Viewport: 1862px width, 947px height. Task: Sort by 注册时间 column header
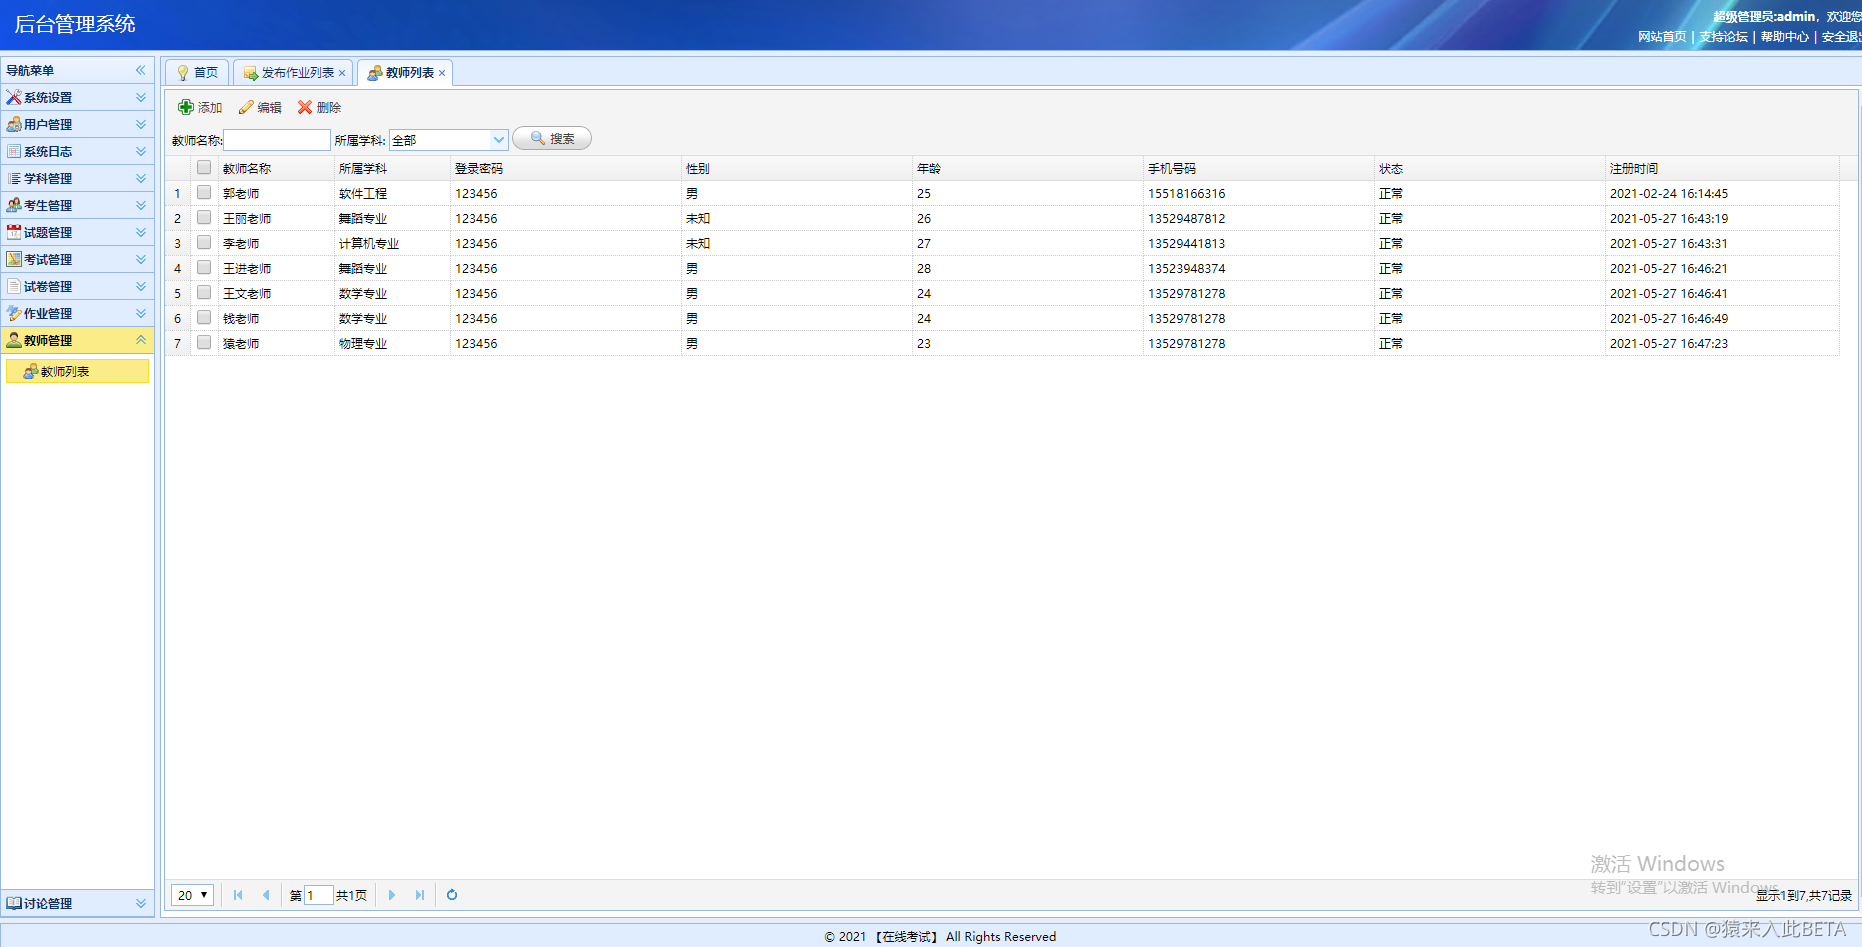pyautogui.click(x=1722, y=168)
